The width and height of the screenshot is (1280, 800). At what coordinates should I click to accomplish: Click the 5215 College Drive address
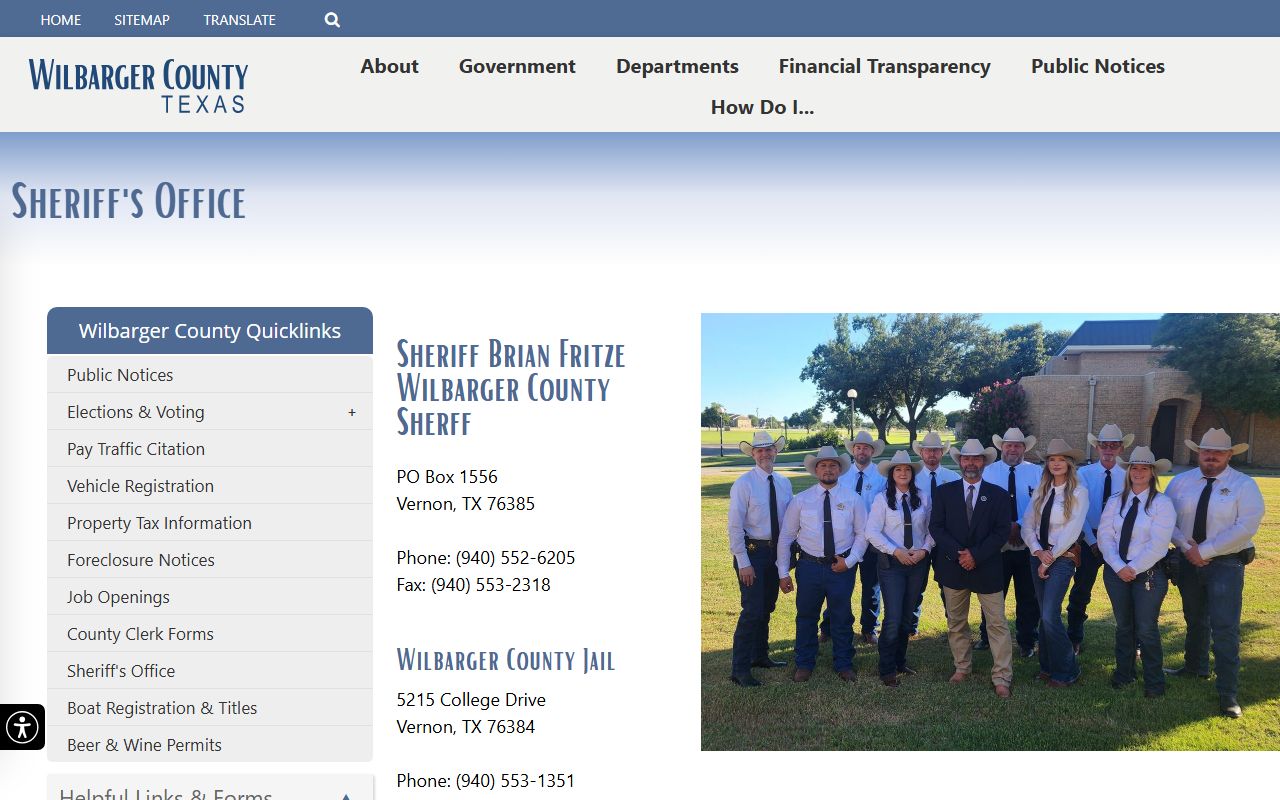[471, 700]
